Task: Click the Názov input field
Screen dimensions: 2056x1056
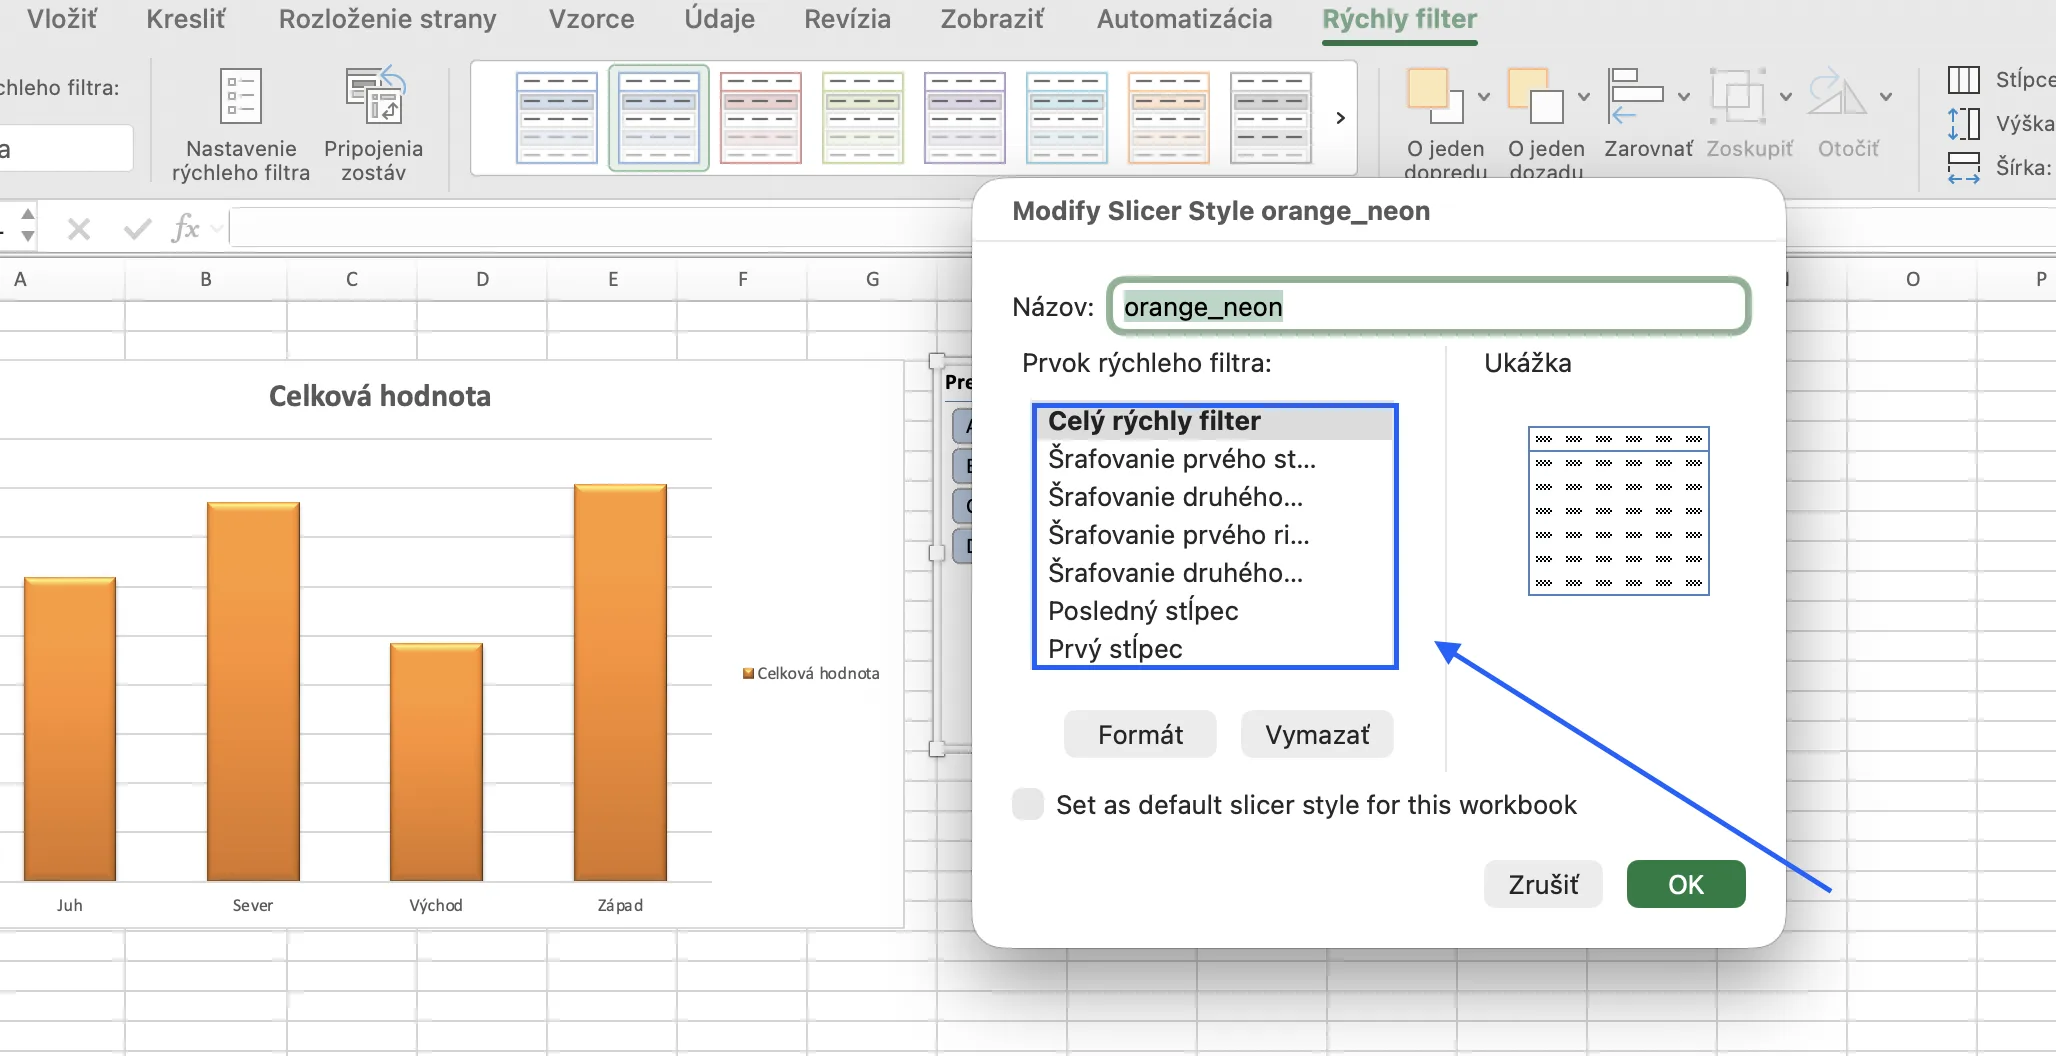Action: click(1429, 306)
